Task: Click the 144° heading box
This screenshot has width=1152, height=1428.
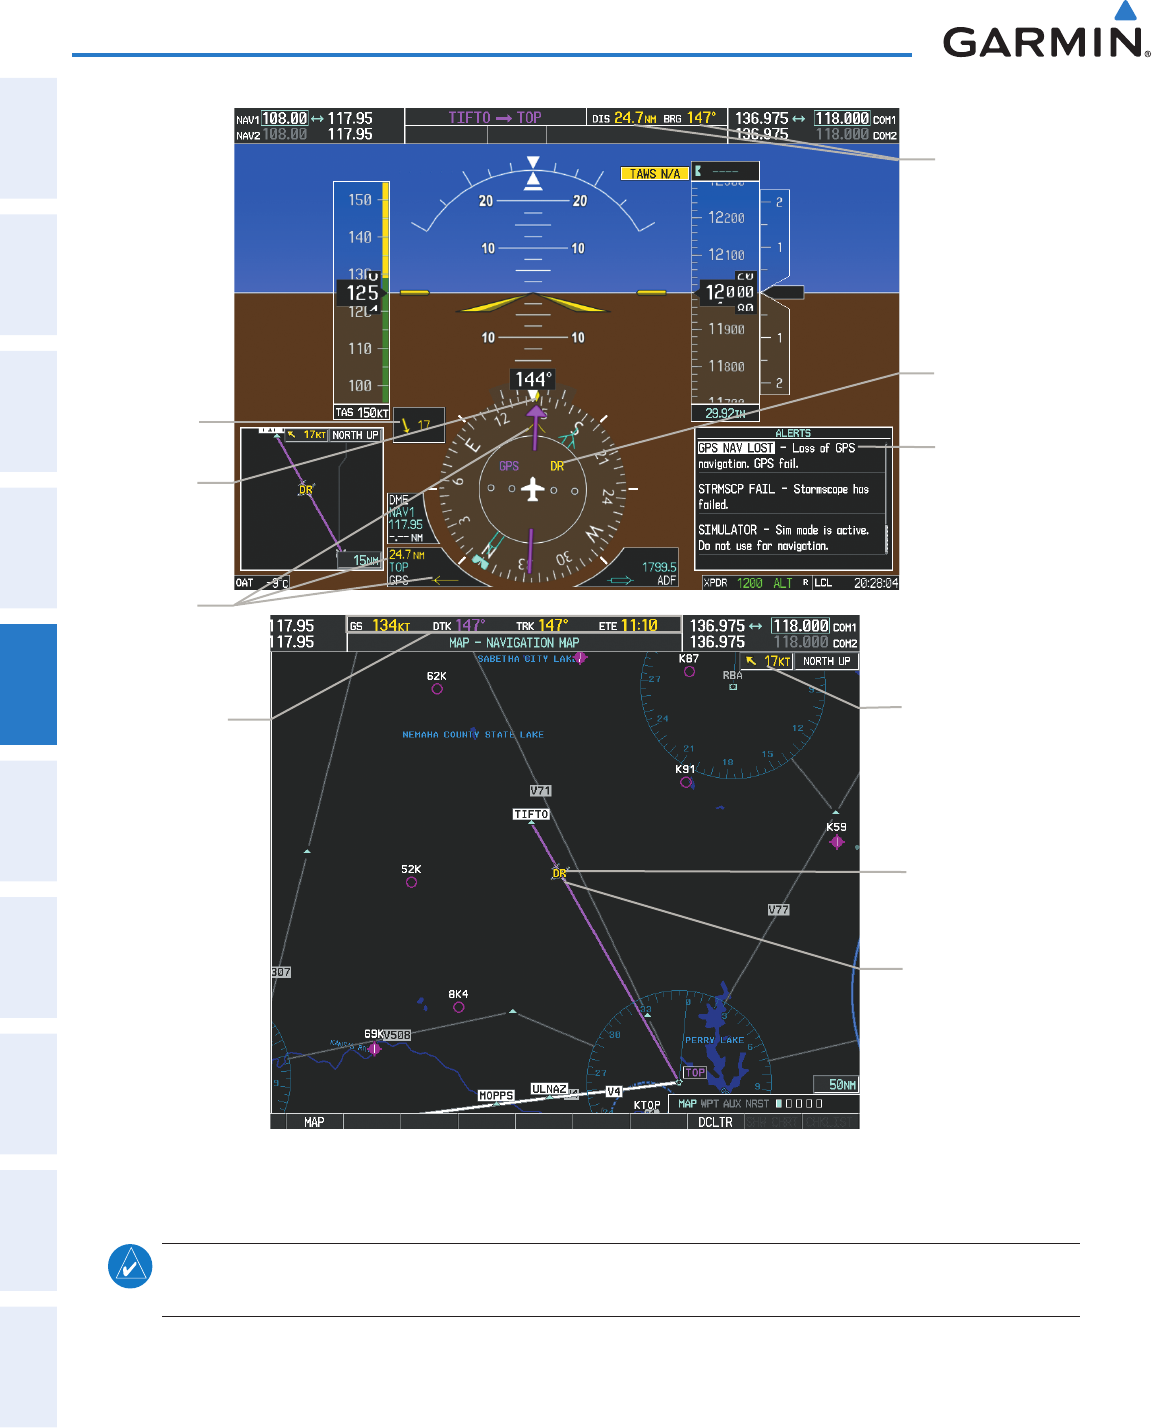Action: (533, 379)
